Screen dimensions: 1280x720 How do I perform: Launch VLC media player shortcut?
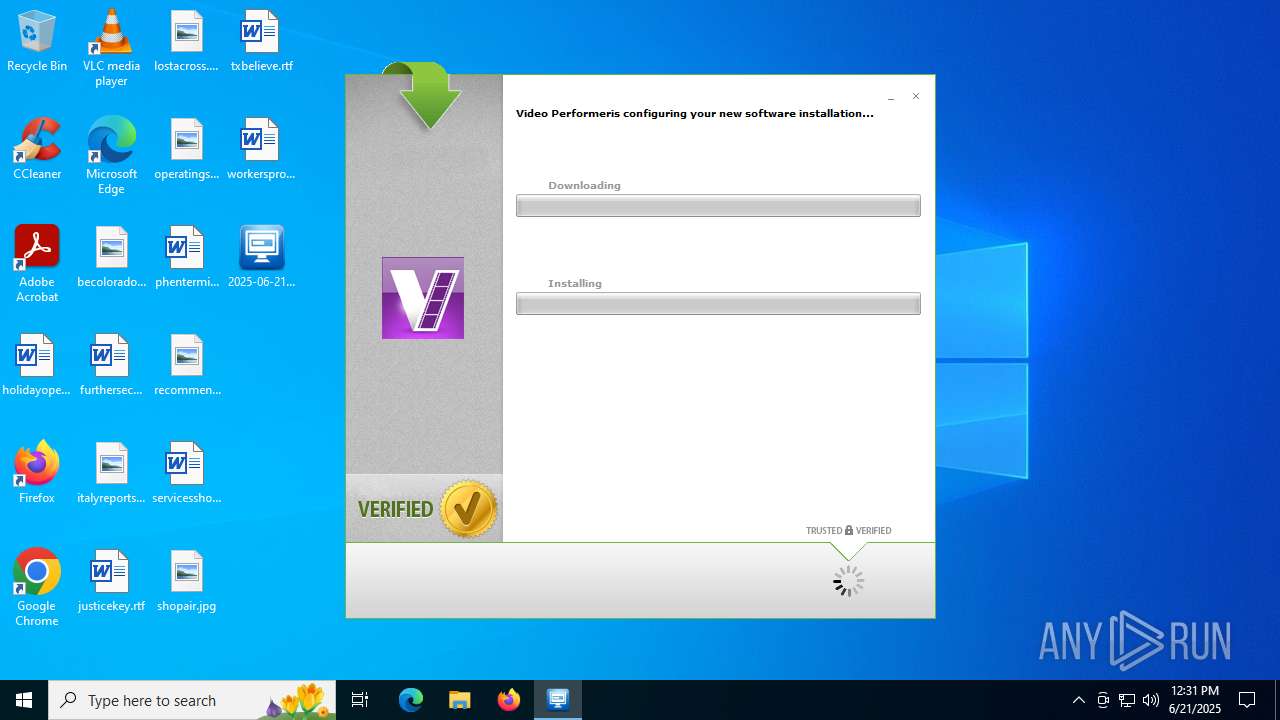click(111, 47)
